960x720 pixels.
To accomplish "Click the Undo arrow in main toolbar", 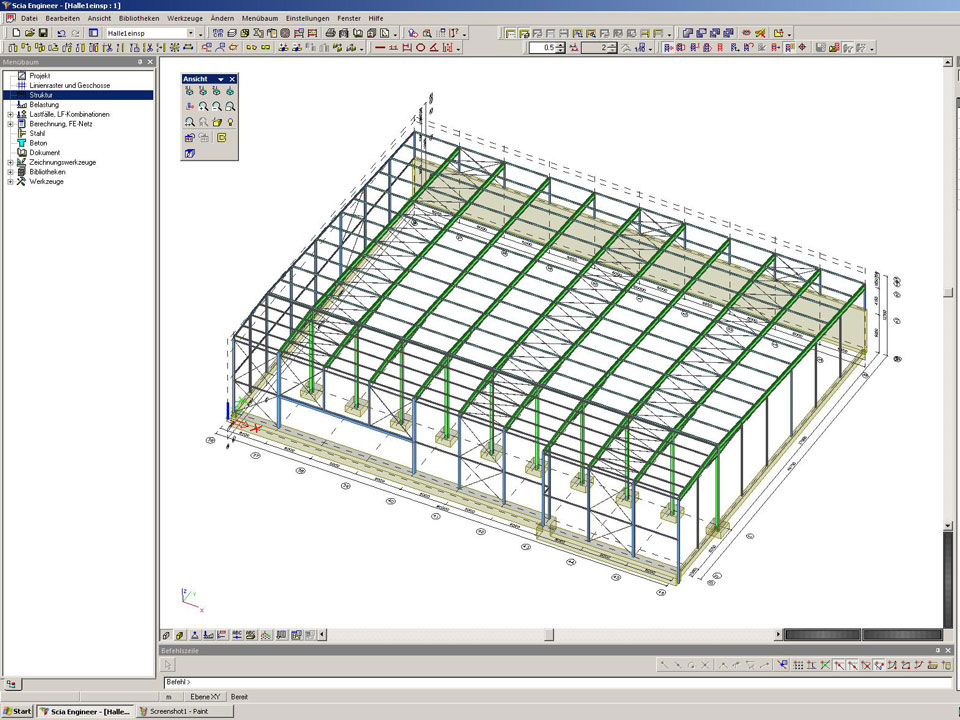I will (x=61, y=33).
